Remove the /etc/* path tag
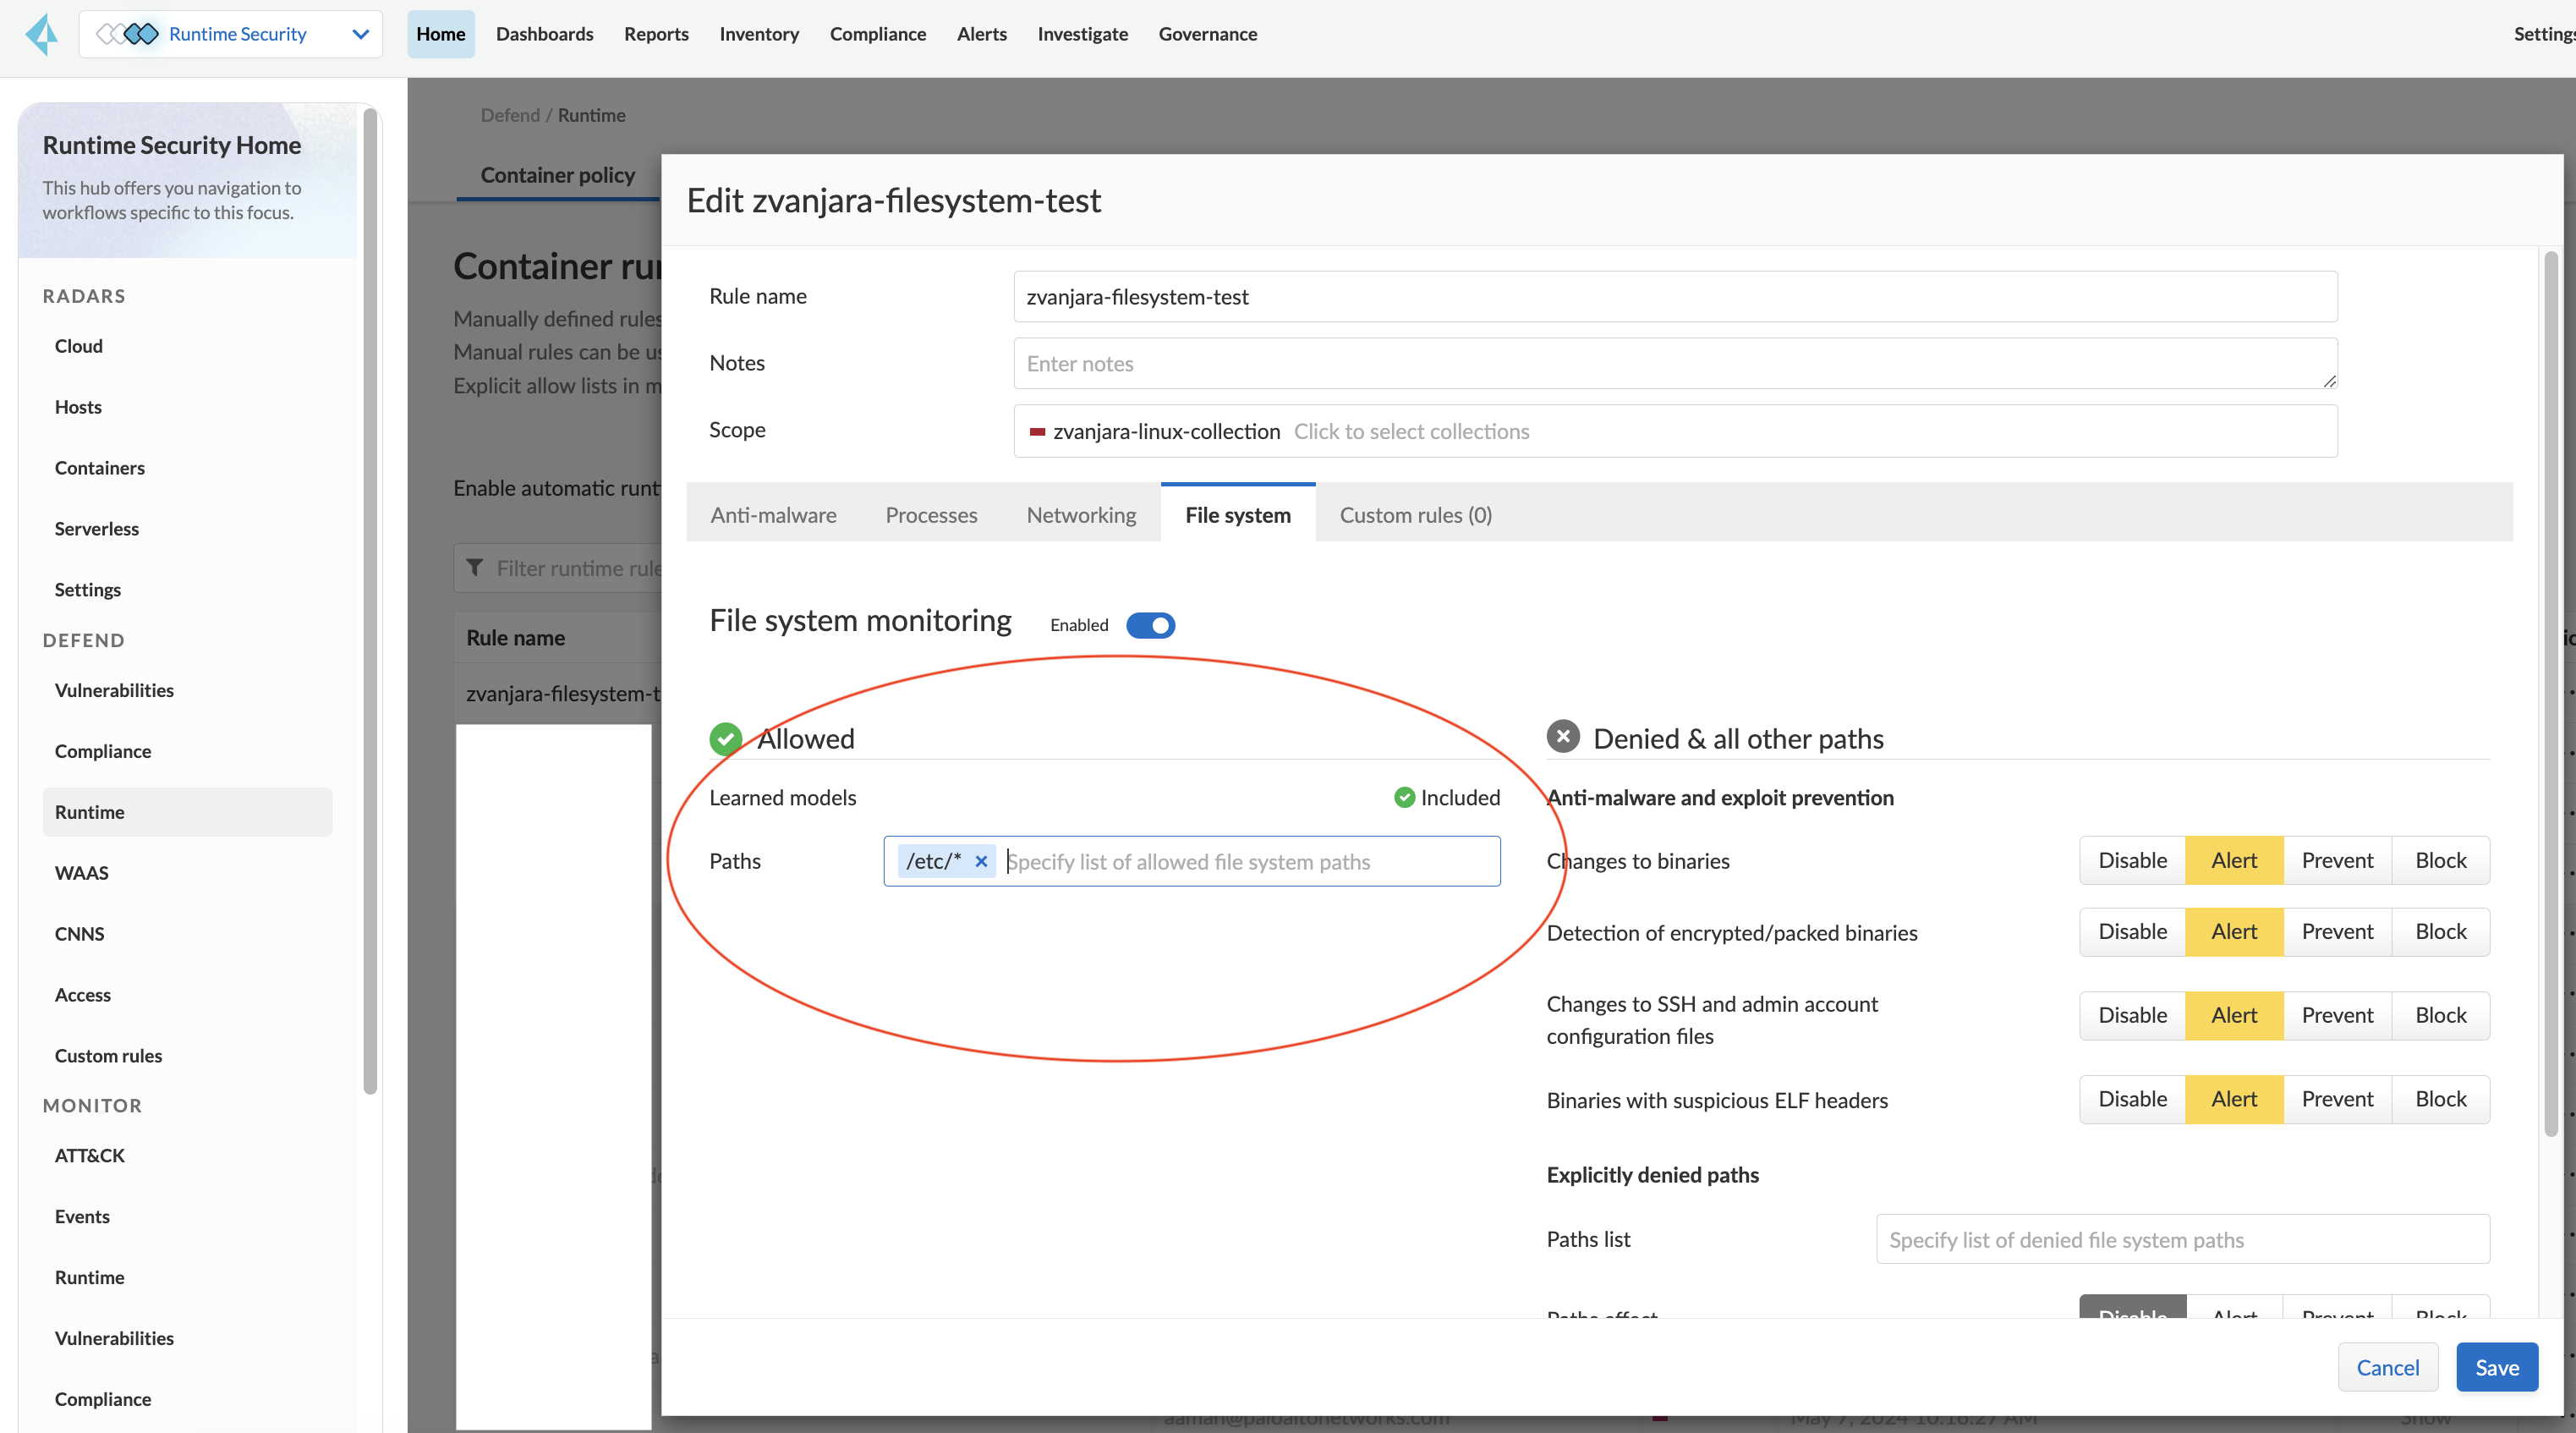The width and height of the screenshot is (2576, 1433). tap(981, 861)
